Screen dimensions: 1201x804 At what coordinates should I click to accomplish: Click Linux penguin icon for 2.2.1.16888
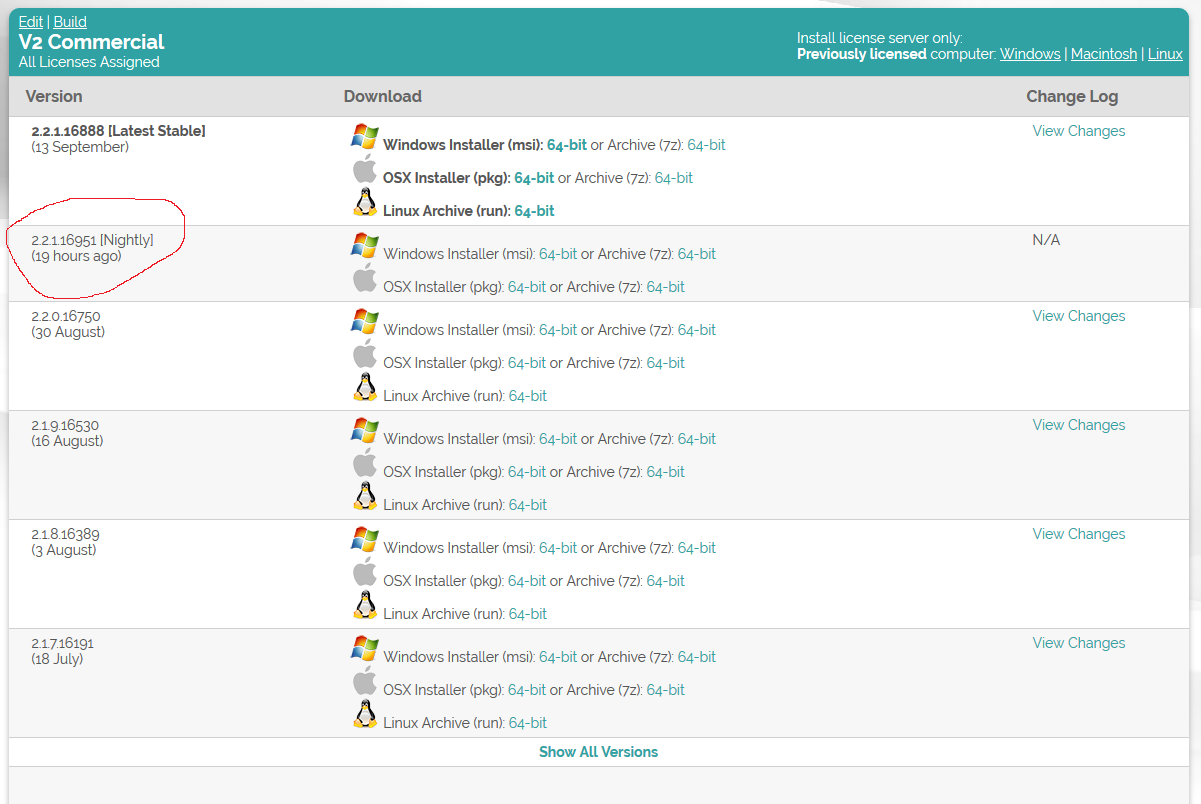click(x=365, y=203)
